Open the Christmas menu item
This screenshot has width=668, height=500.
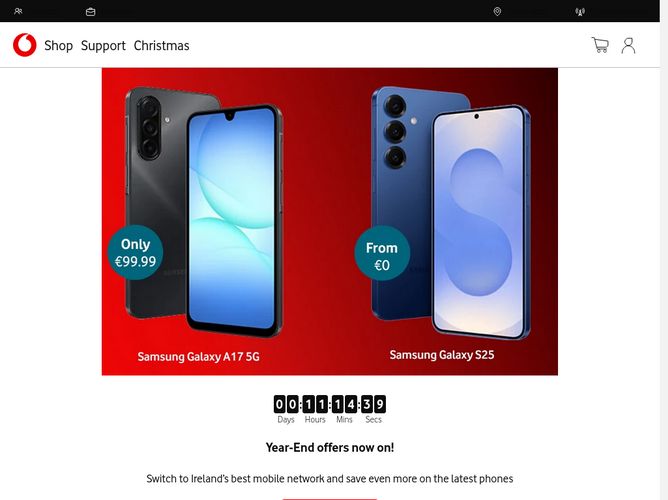pyautogui.click(x=161, y=46)
